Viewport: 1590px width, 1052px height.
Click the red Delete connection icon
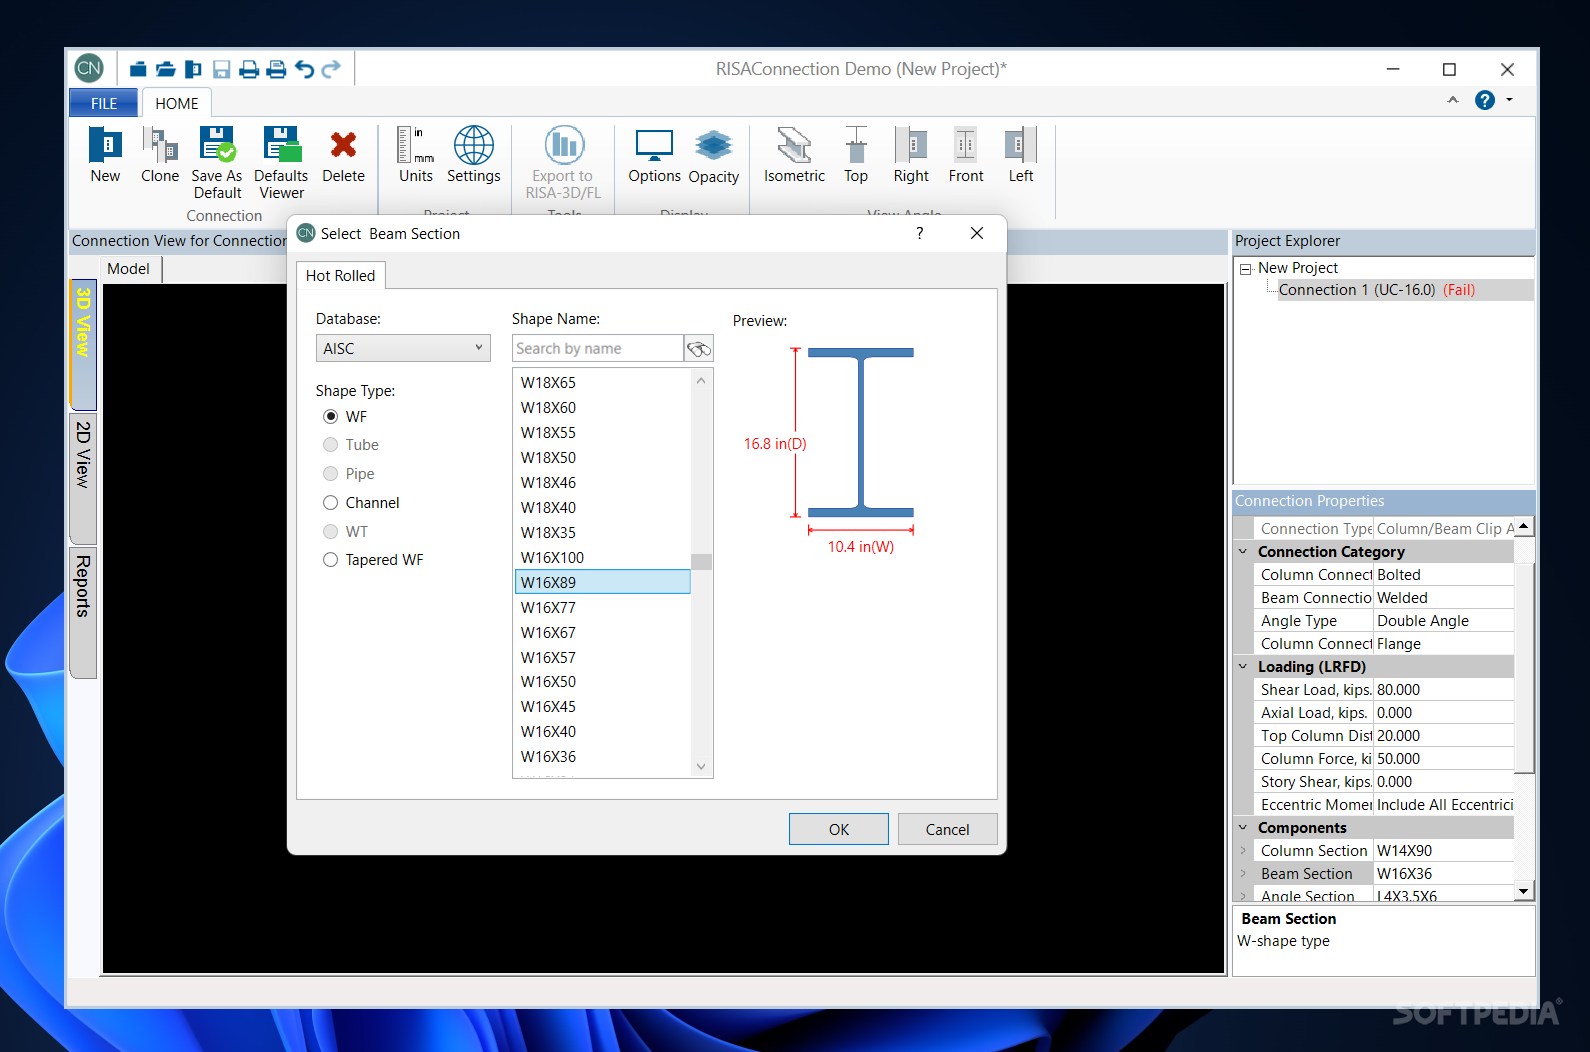click(x=343, y=146)
